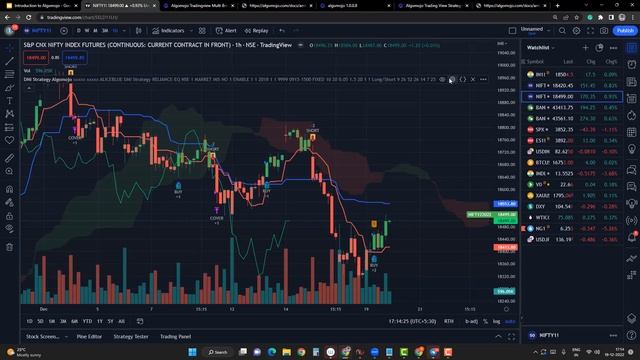Select the trend line drawing tool

click(9, 61)
